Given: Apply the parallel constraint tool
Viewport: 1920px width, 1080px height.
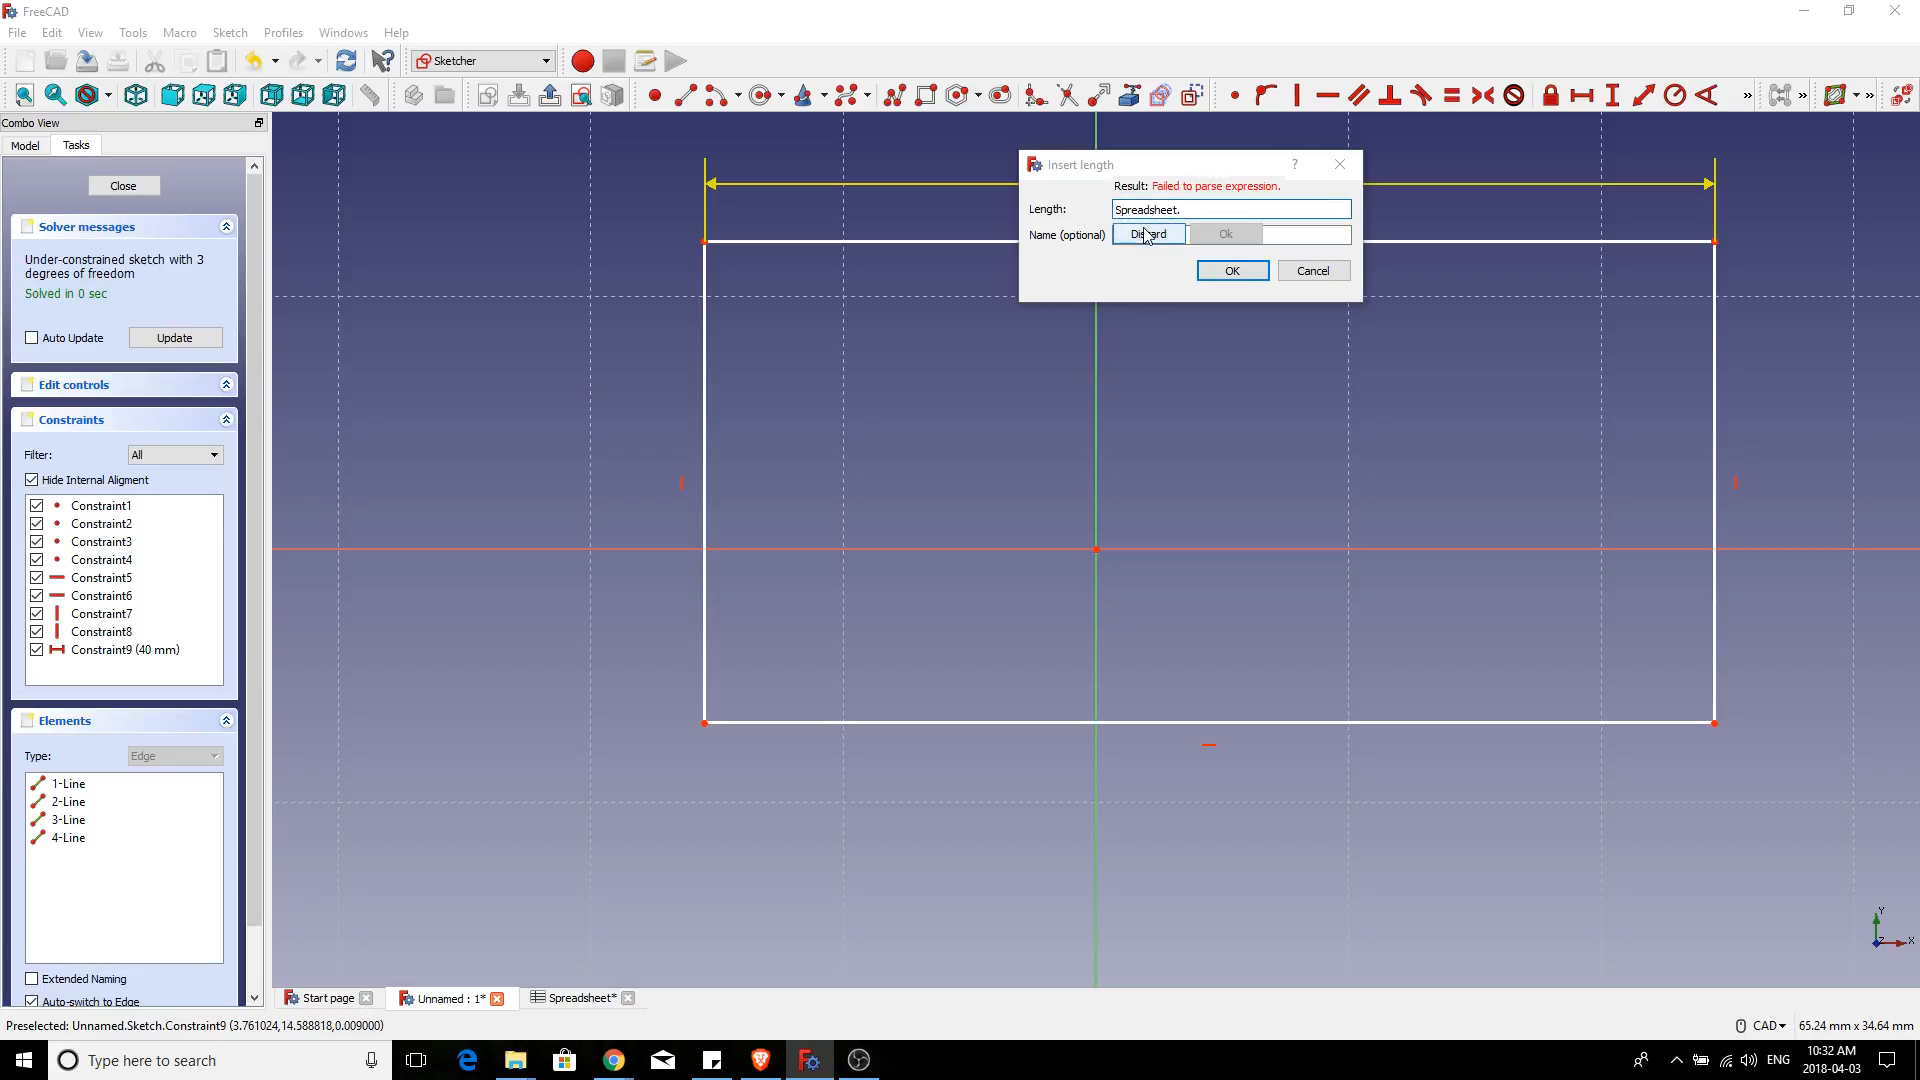Looking at the screenshot, I should (1358, 95).
